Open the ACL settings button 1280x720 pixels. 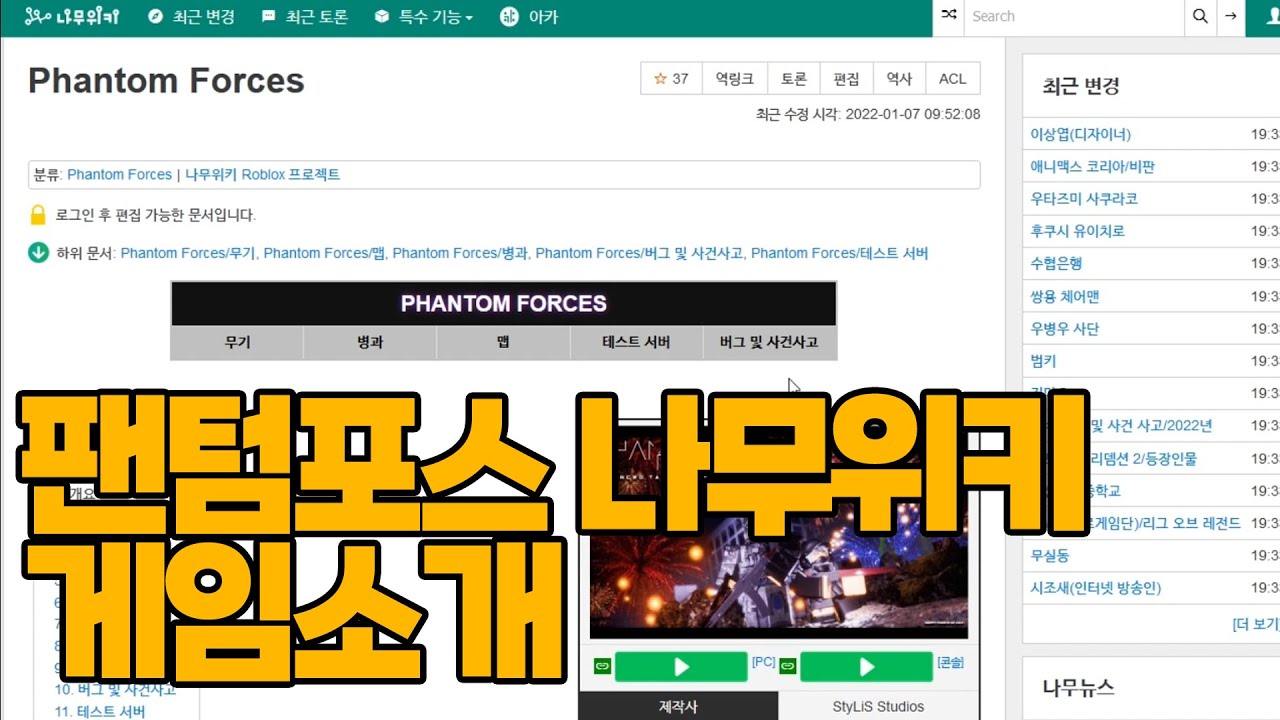953,79
